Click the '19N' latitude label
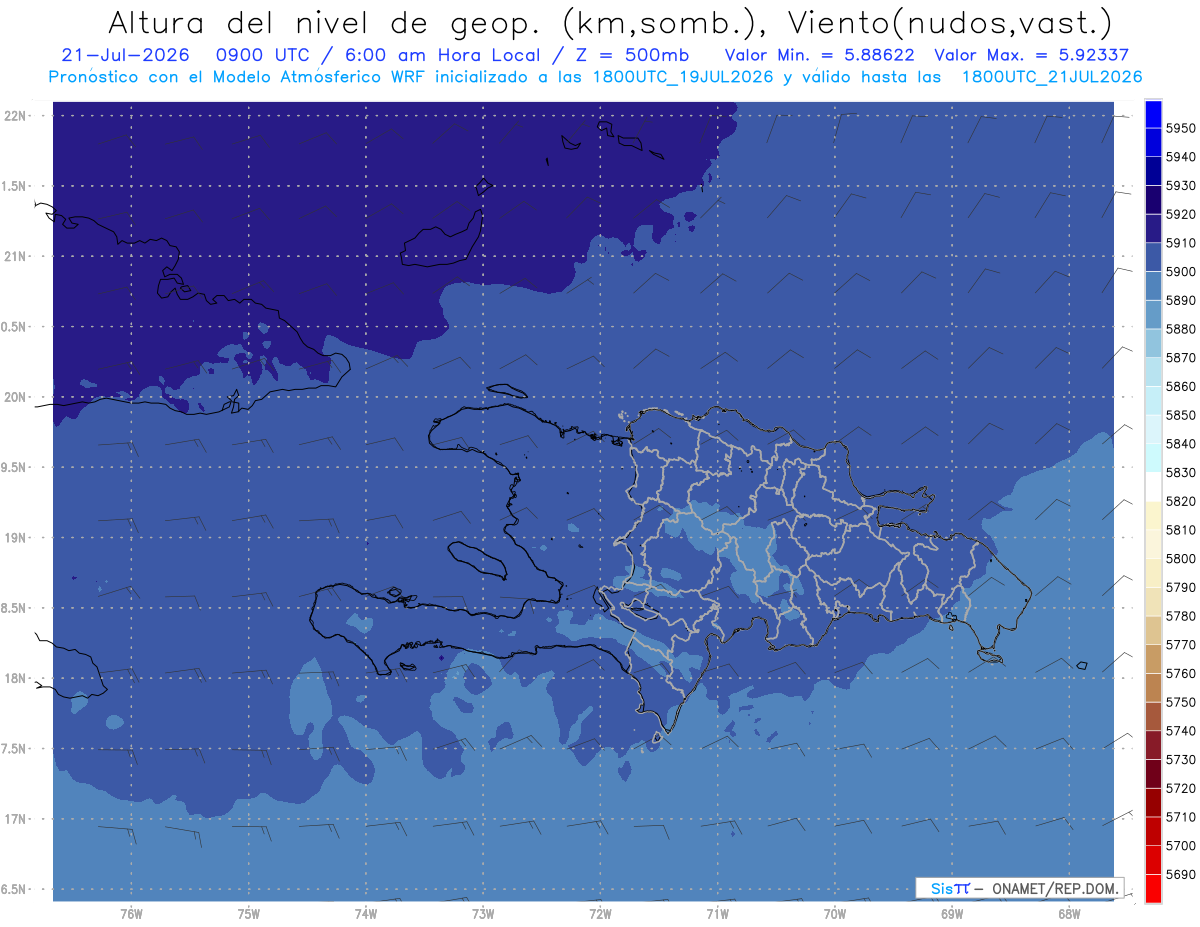This screenshot has height=927, width=1200. coord(15,537)
